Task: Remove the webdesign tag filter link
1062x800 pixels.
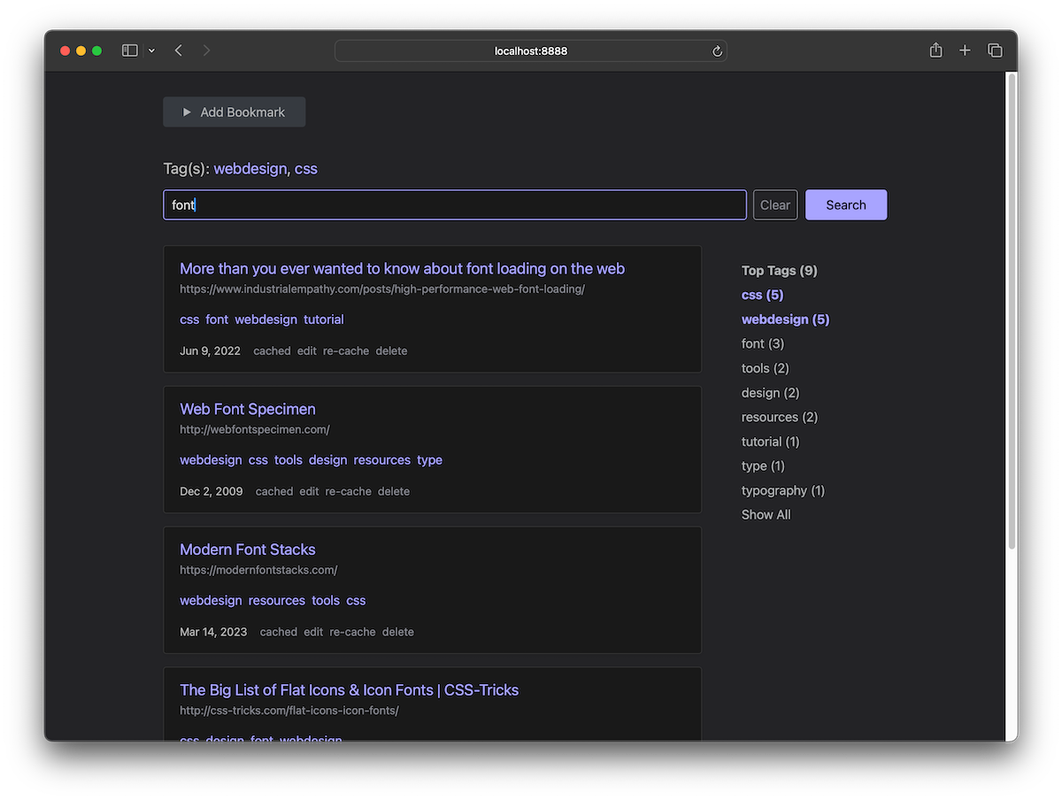Action: pos(250,169)
